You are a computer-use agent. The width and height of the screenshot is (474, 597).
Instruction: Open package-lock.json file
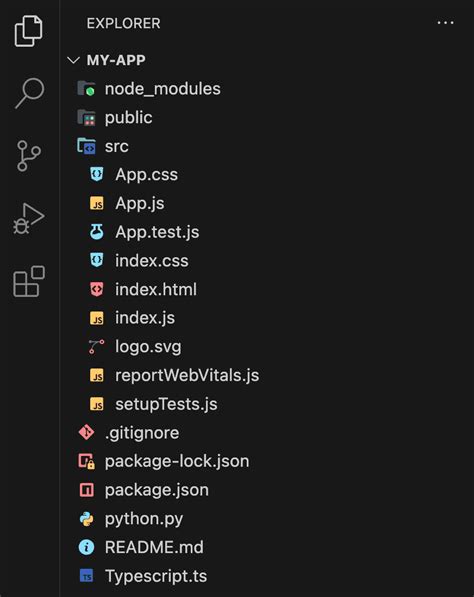pyautogui.click(x=177, y=462)
